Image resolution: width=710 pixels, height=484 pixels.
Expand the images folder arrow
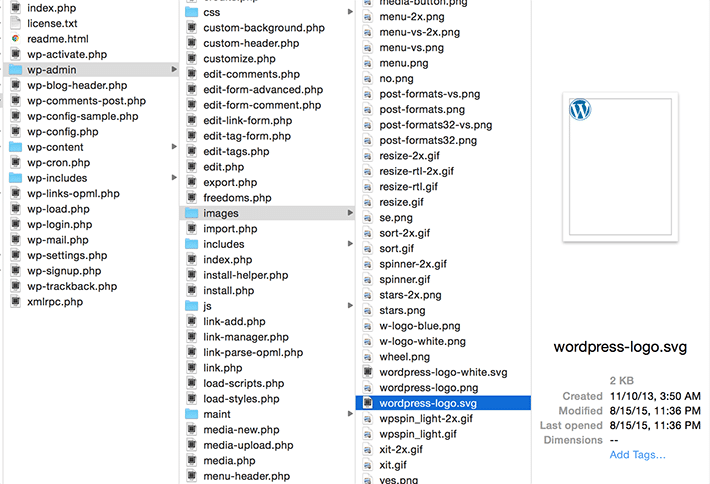click(x=350, y=213)
